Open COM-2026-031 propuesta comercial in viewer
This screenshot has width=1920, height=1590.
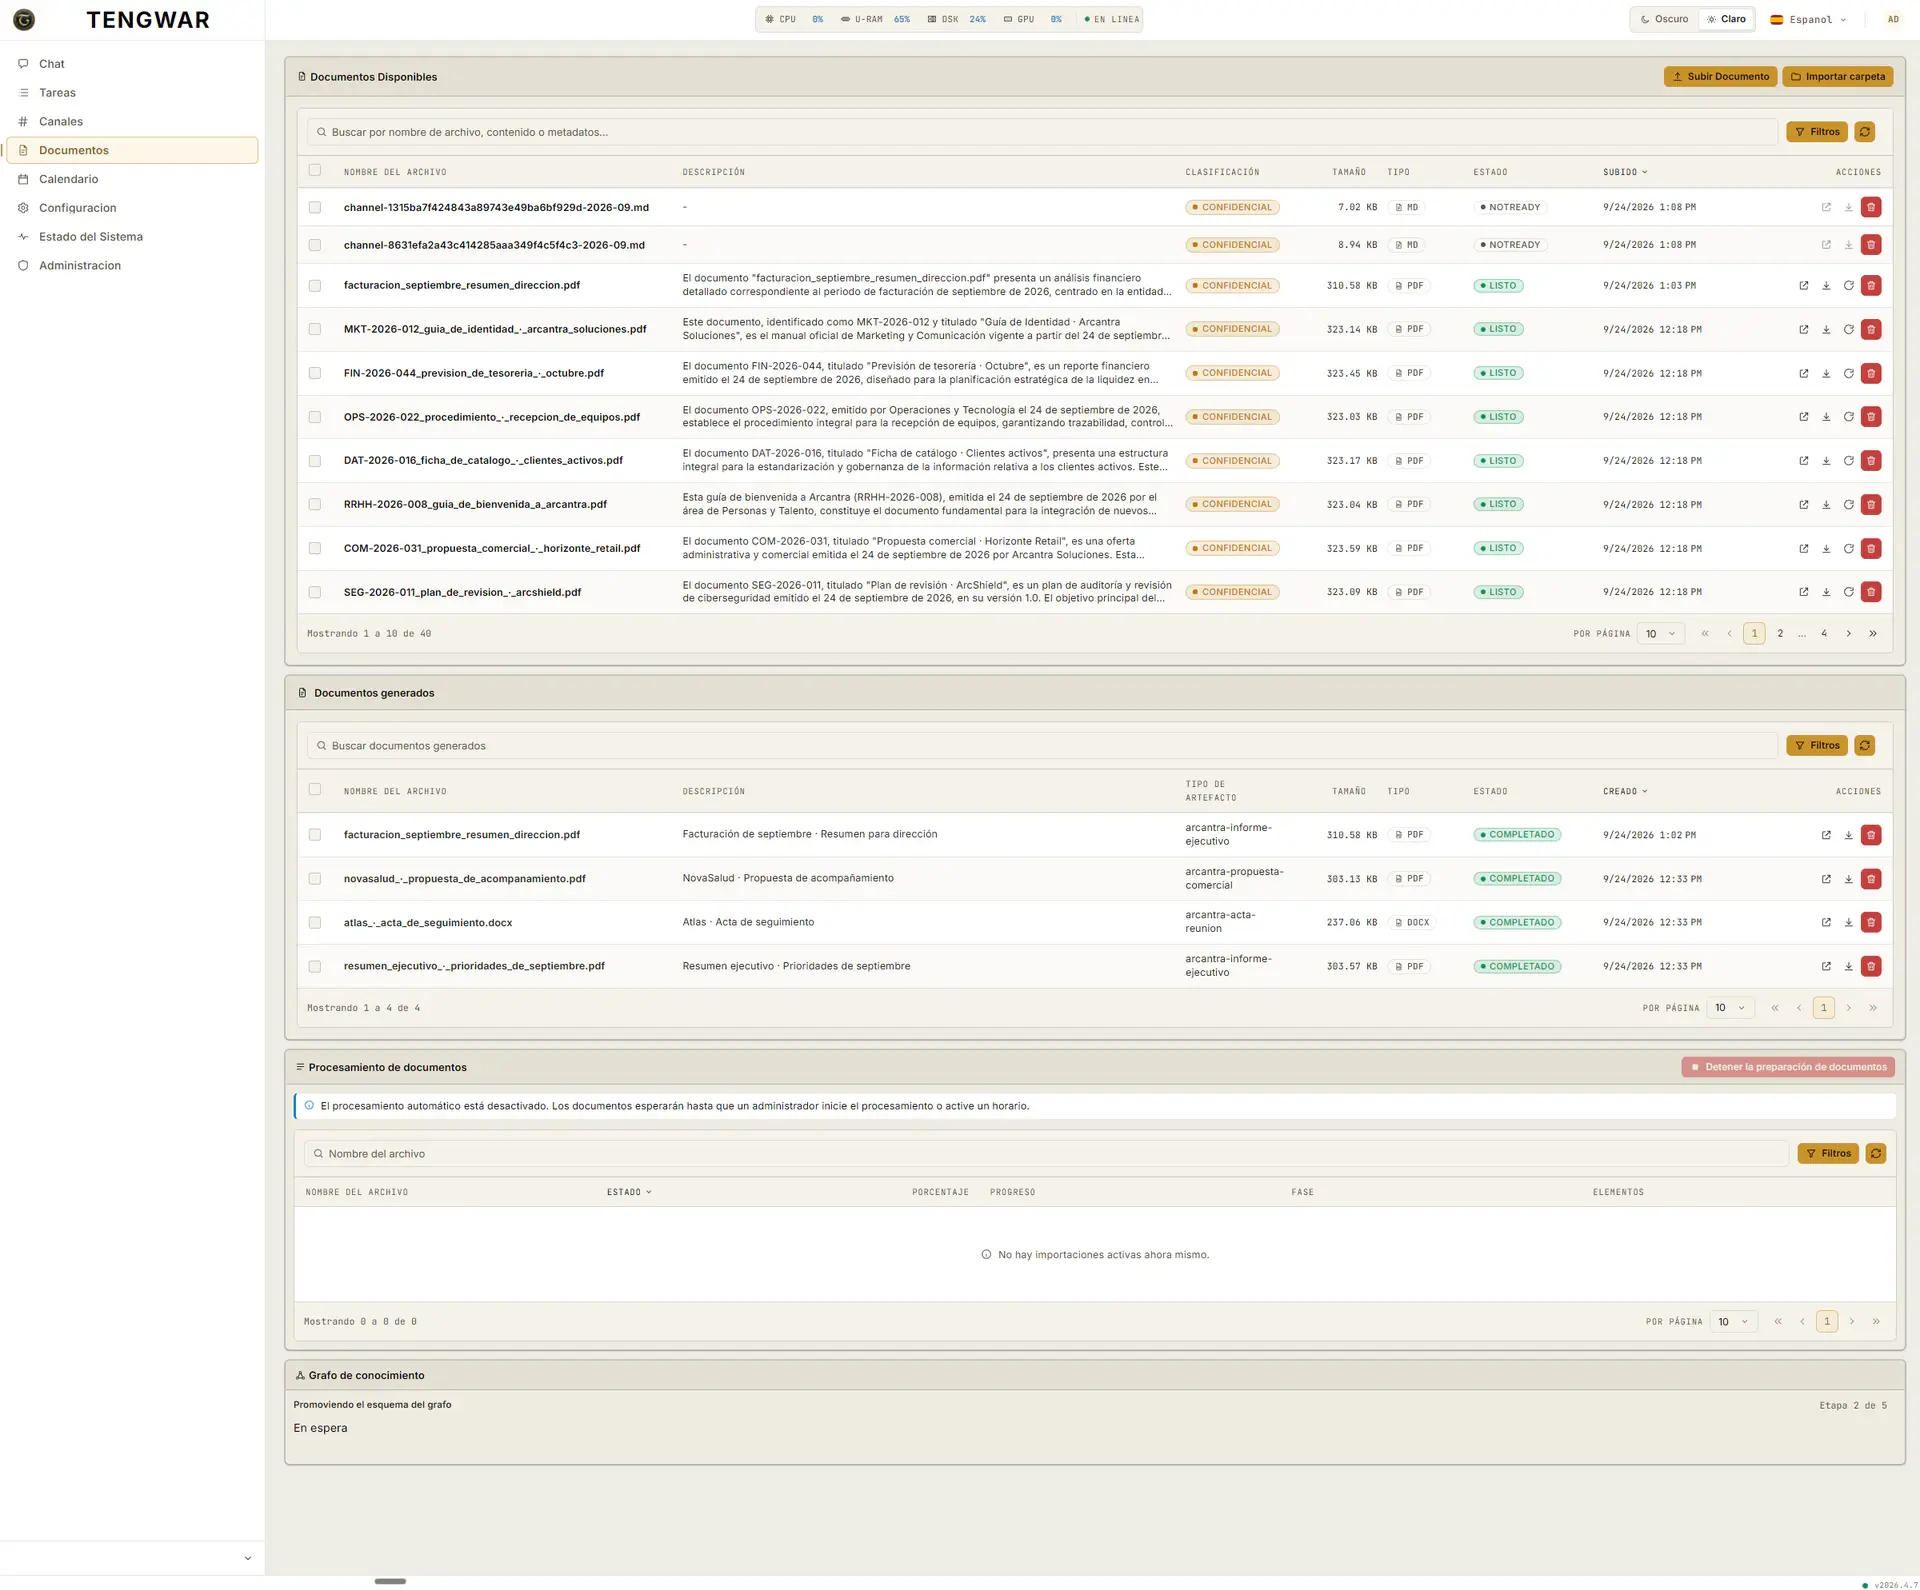click(1804, 548)
